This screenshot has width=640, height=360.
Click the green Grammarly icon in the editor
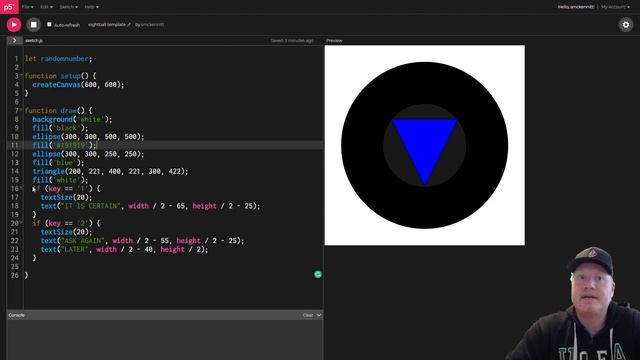318,274
